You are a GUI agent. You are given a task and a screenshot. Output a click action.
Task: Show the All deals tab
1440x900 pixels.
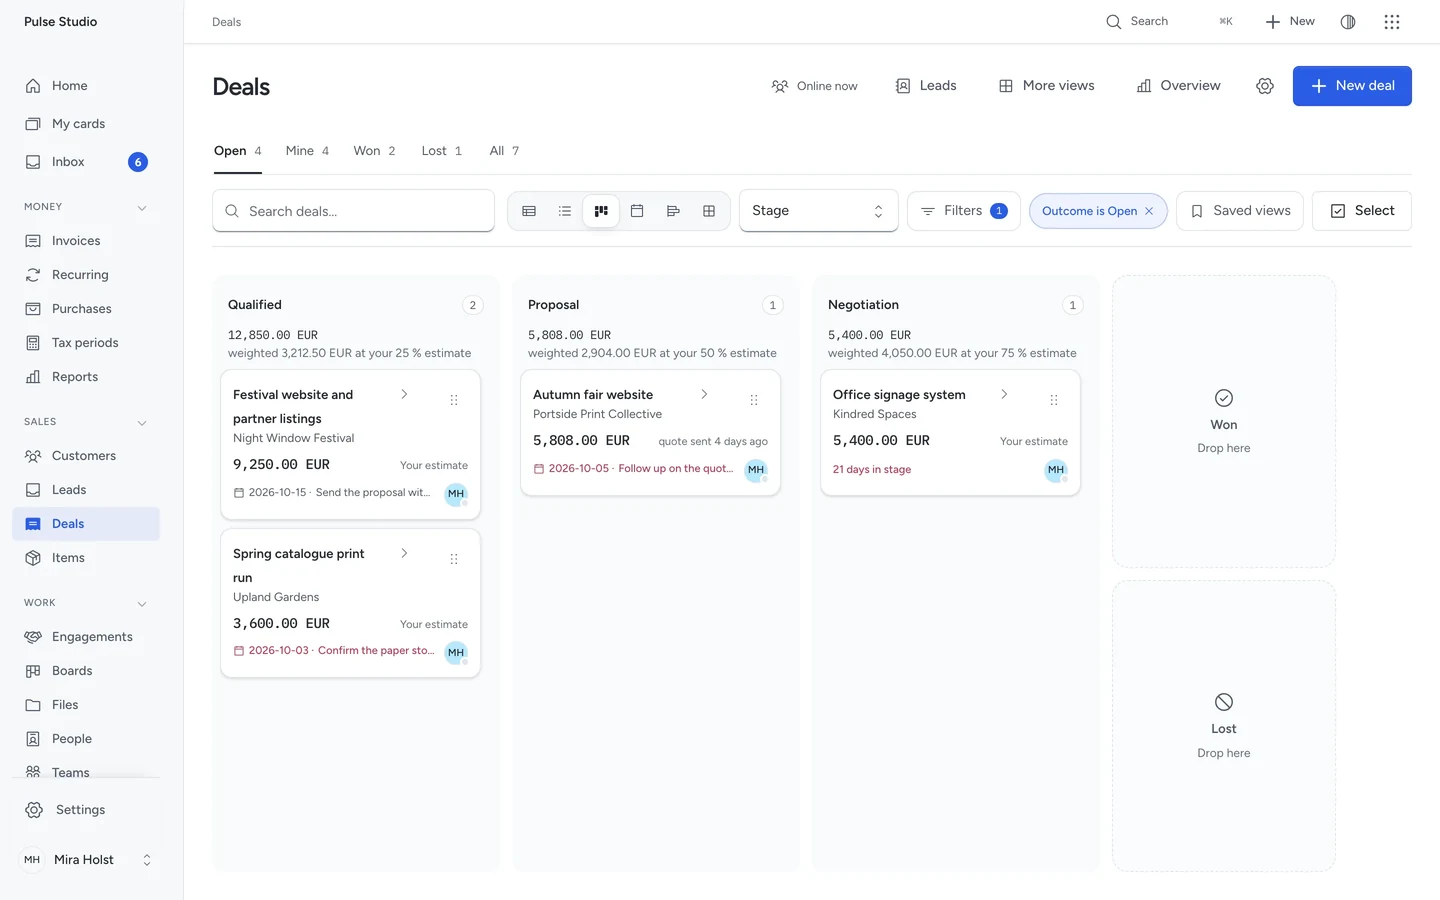504,151
